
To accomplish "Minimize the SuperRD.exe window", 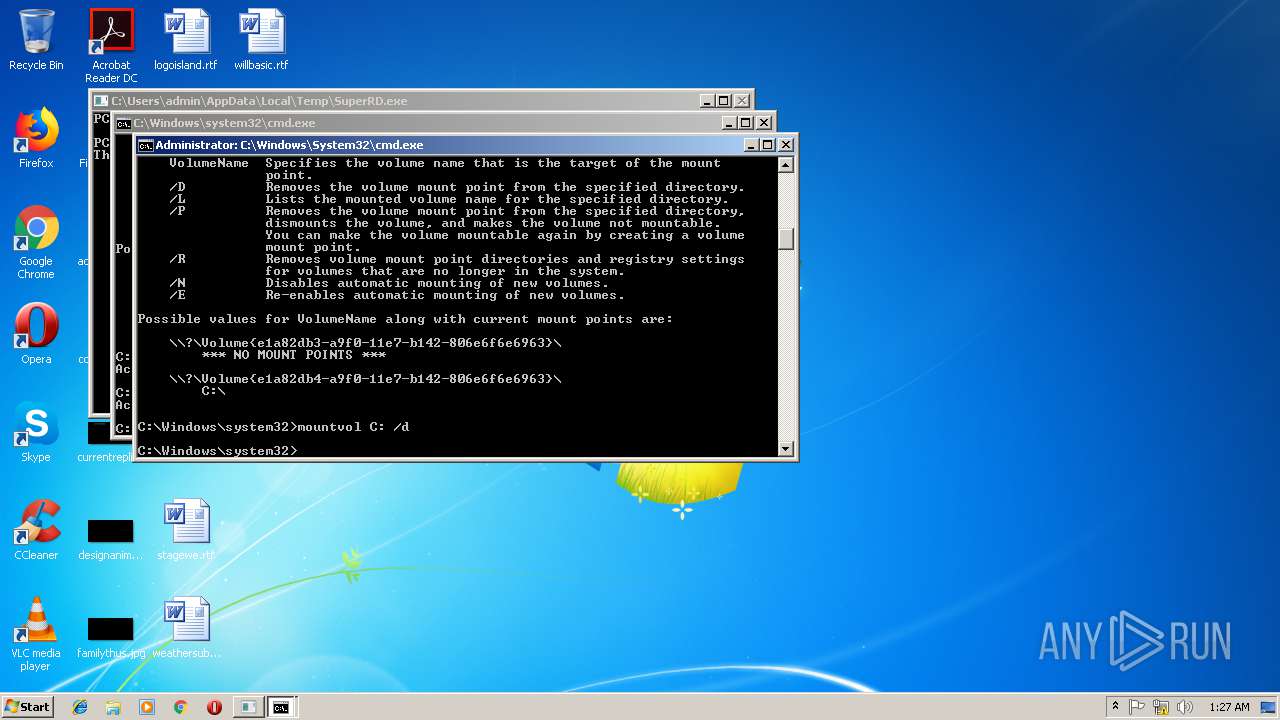I will pyautogui.click(x=706, y=101).
